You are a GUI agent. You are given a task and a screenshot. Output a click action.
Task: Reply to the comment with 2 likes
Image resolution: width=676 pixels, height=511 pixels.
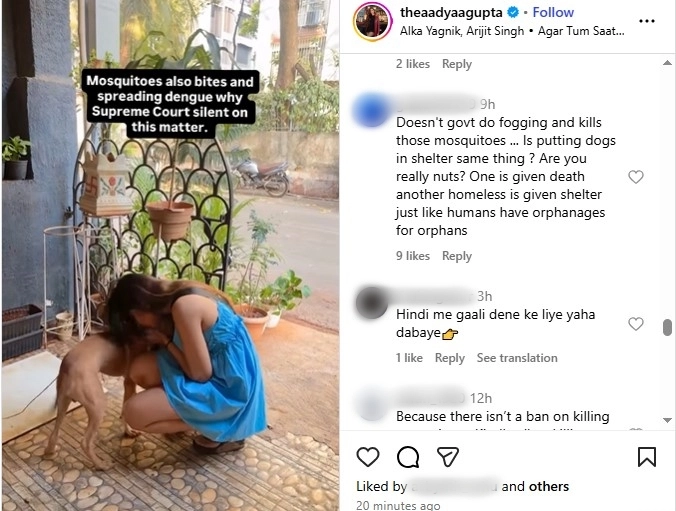[x=456, y=64]
